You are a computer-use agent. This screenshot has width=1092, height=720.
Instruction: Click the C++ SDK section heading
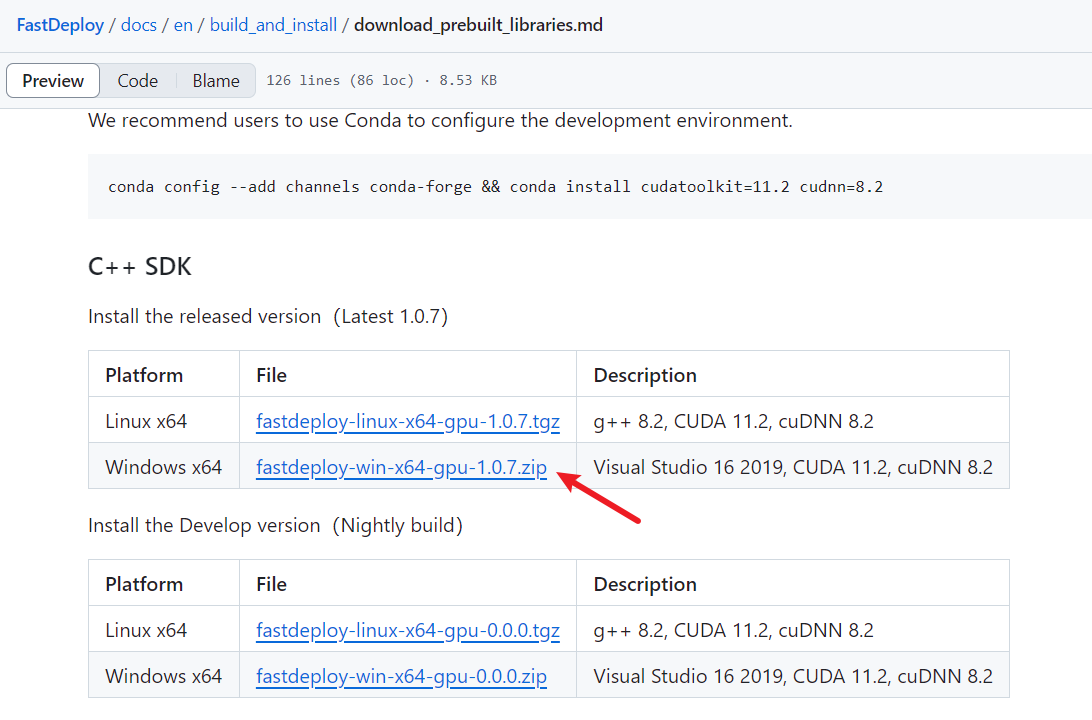139,266
